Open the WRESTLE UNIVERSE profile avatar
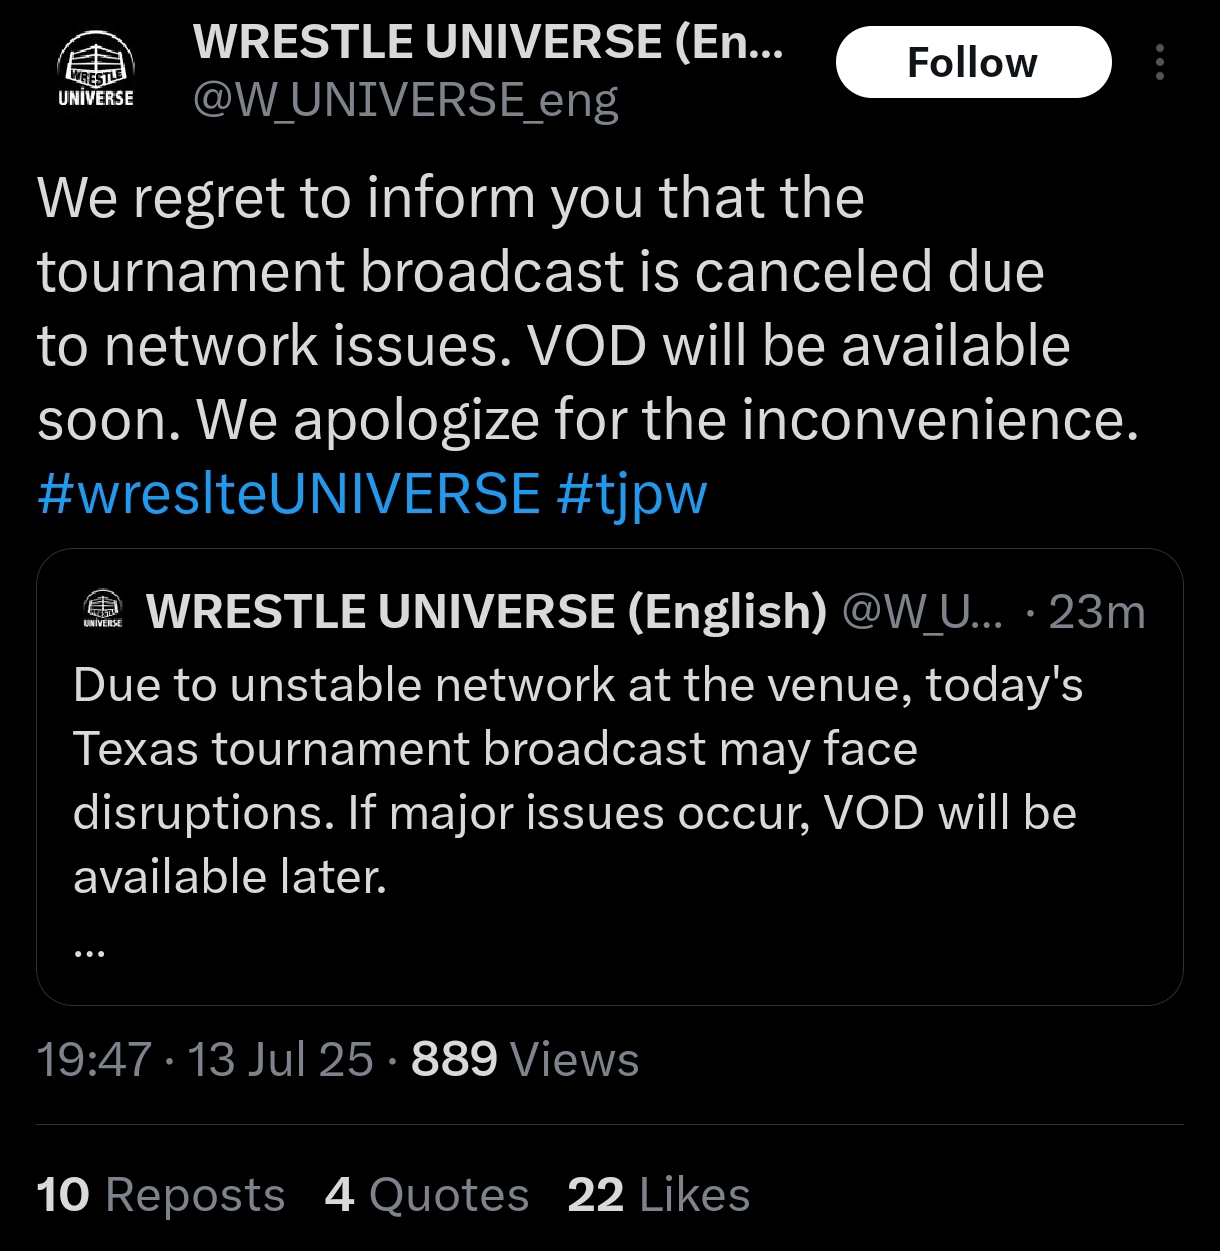This screenshot has height=1251, width=1220. (96, 72)
